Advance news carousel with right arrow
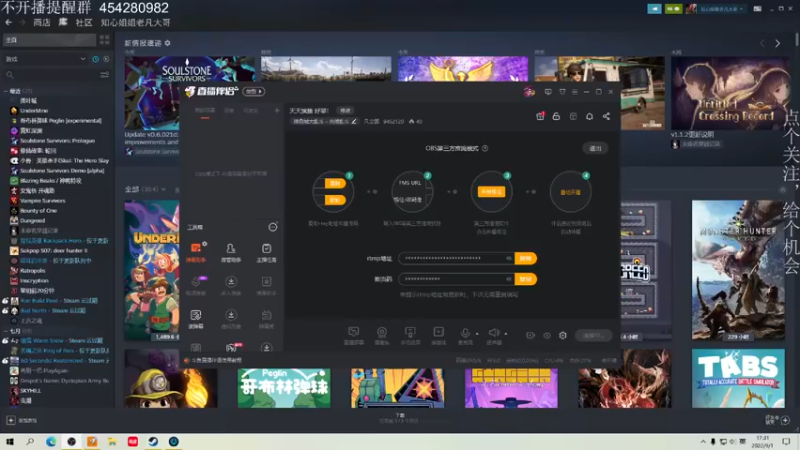The image size is (800, 450). pos(778,44)
